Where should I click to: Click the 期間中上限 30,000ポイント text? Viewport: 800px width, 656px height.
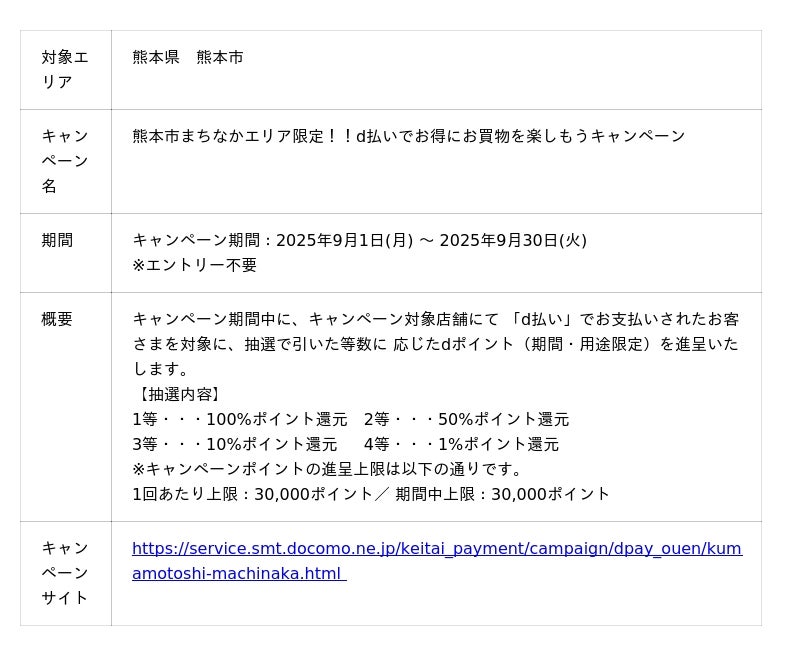[x=502, y=494]
